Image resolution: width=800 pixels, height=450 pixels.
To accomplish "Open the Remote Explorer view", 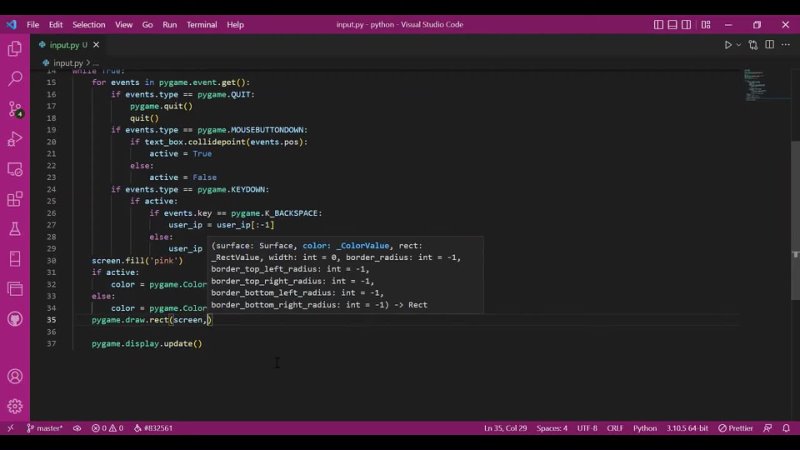I will point(15,169).
